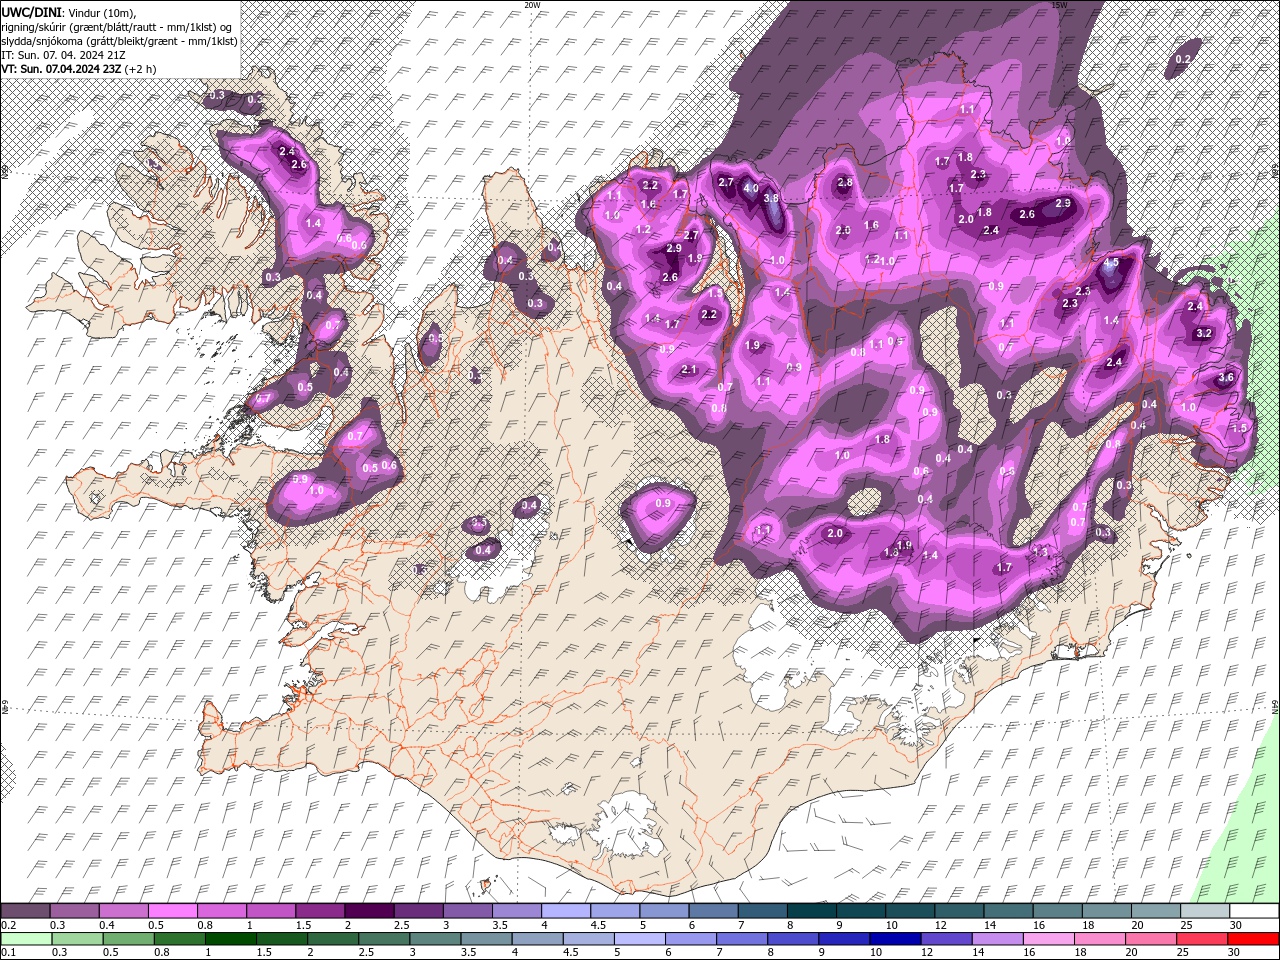
Task: Select the violet 12 swatch in the rain legend
Action: tap(946, 939)
